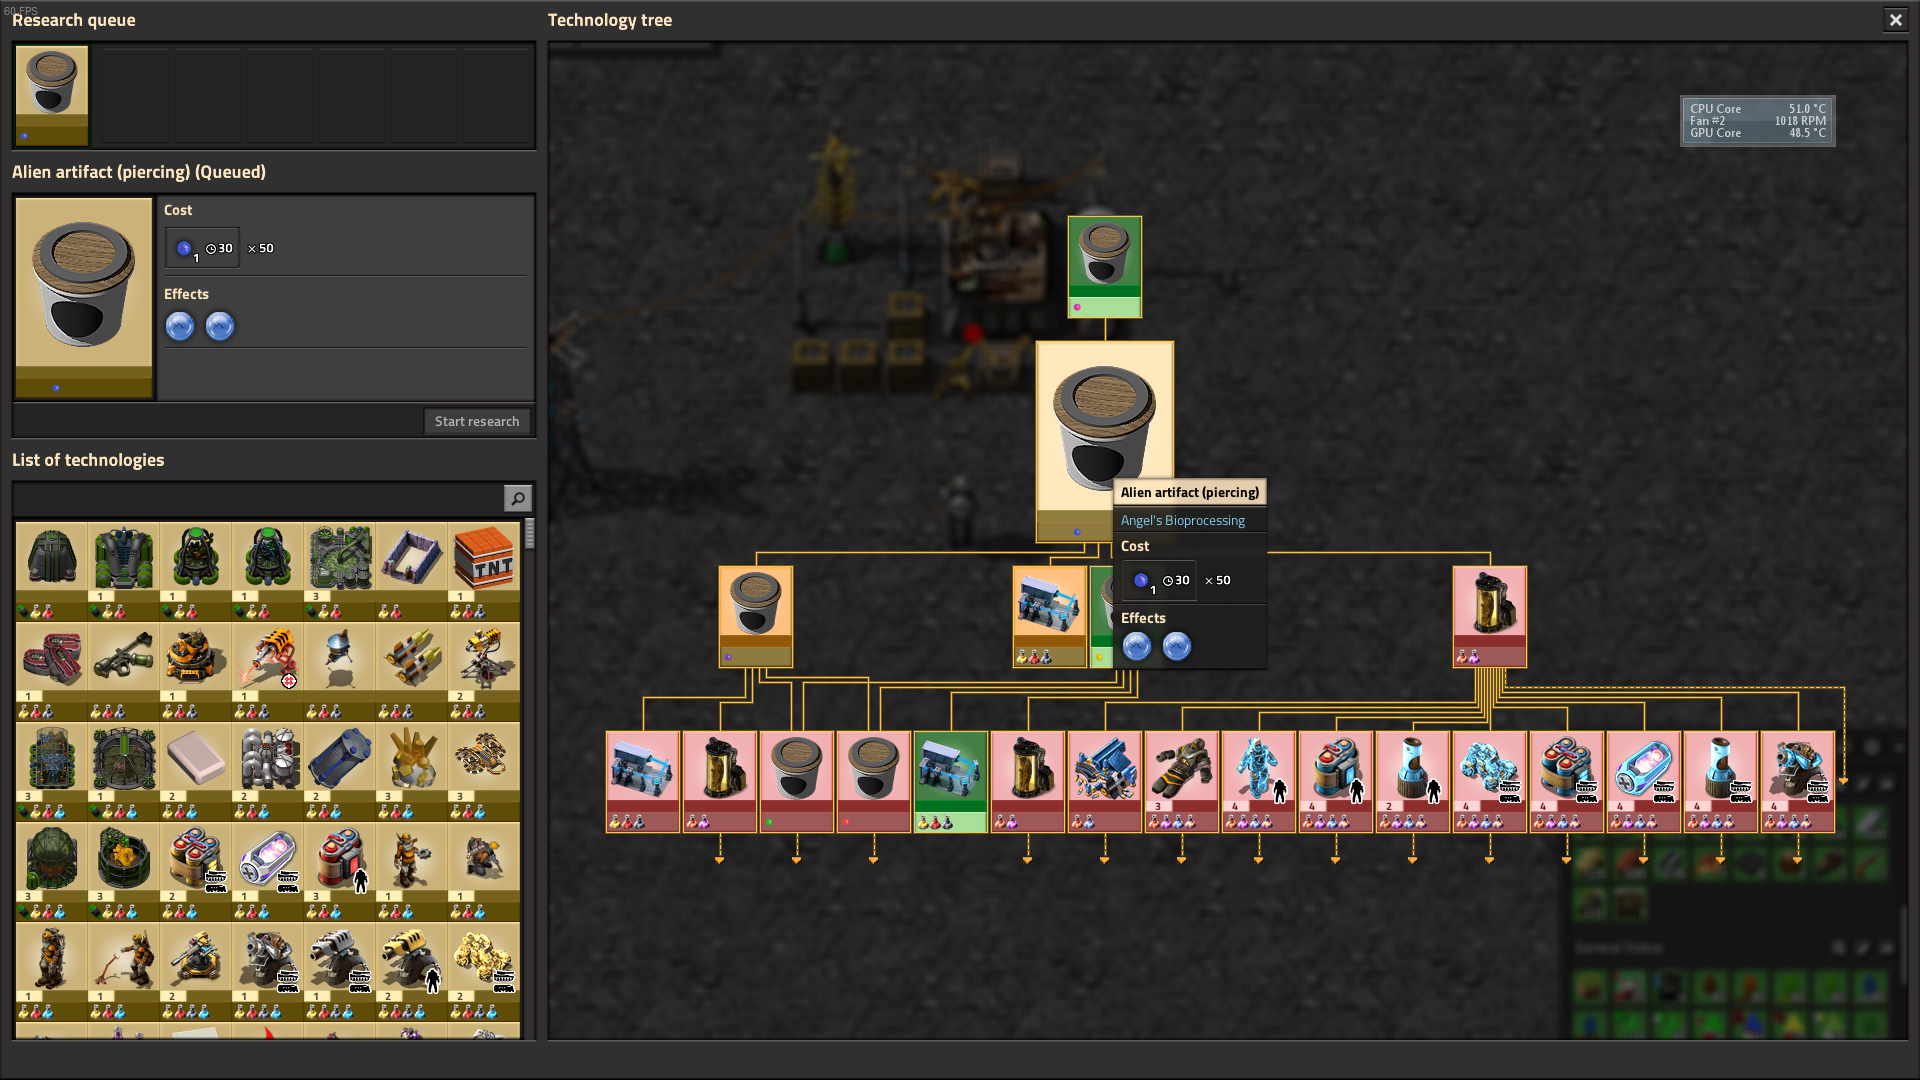Click Angel's Bioprocessing link in tooltip
The width and height of the screenshot is (1920, 1080).
coord(1182,520)
